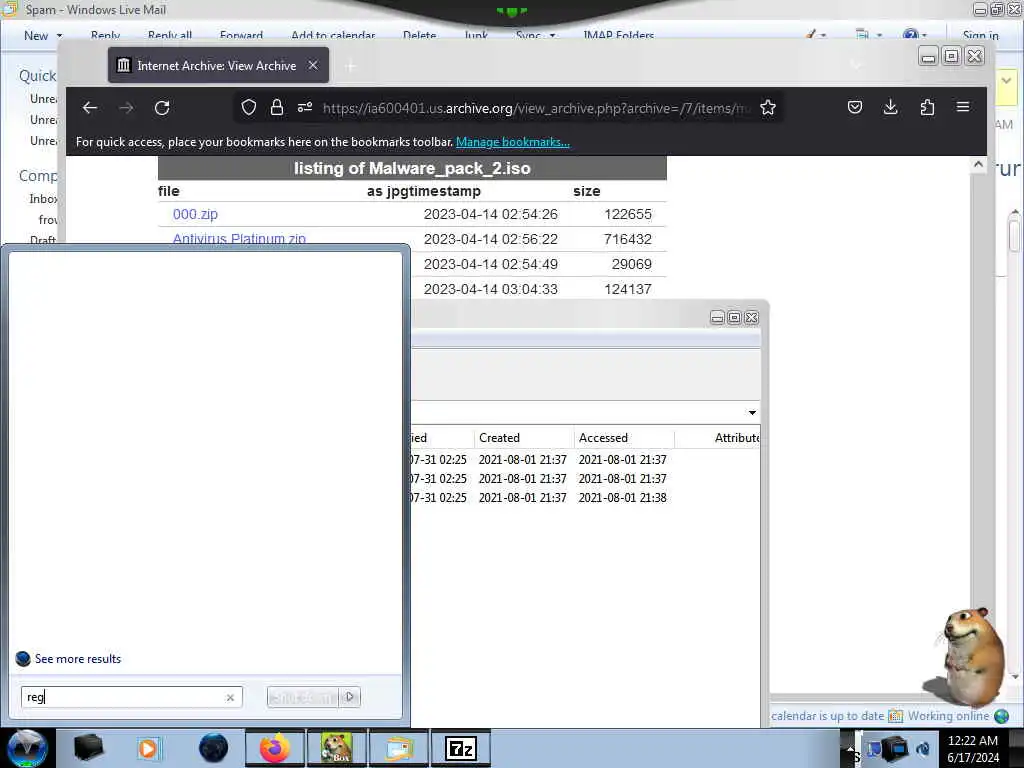Viewport: 1024px width, 768px height.
Task: Click the volume tray icon
Action: 923,749
